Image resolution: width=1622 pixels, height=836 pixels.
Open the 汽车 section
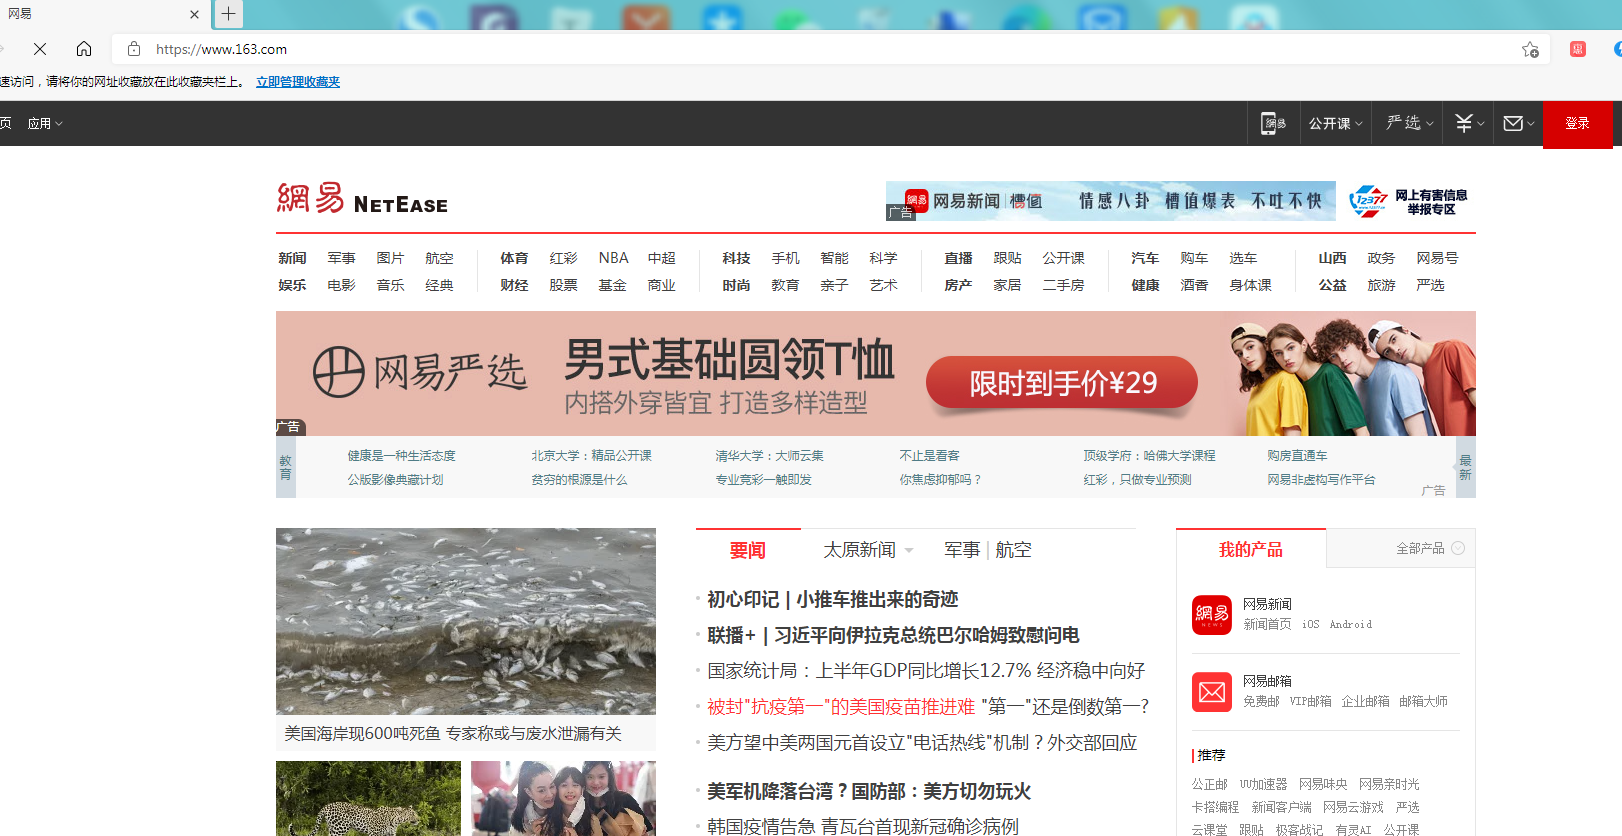pos(1145,258)
